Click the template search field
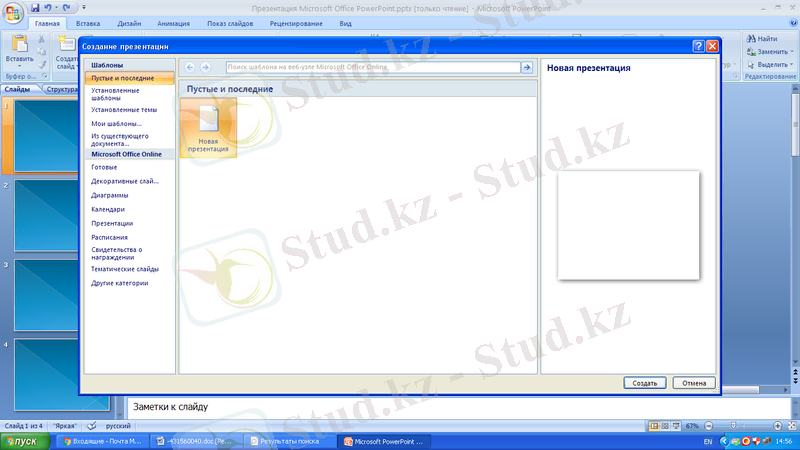The image size is (800, 450). tap(373, 67)
